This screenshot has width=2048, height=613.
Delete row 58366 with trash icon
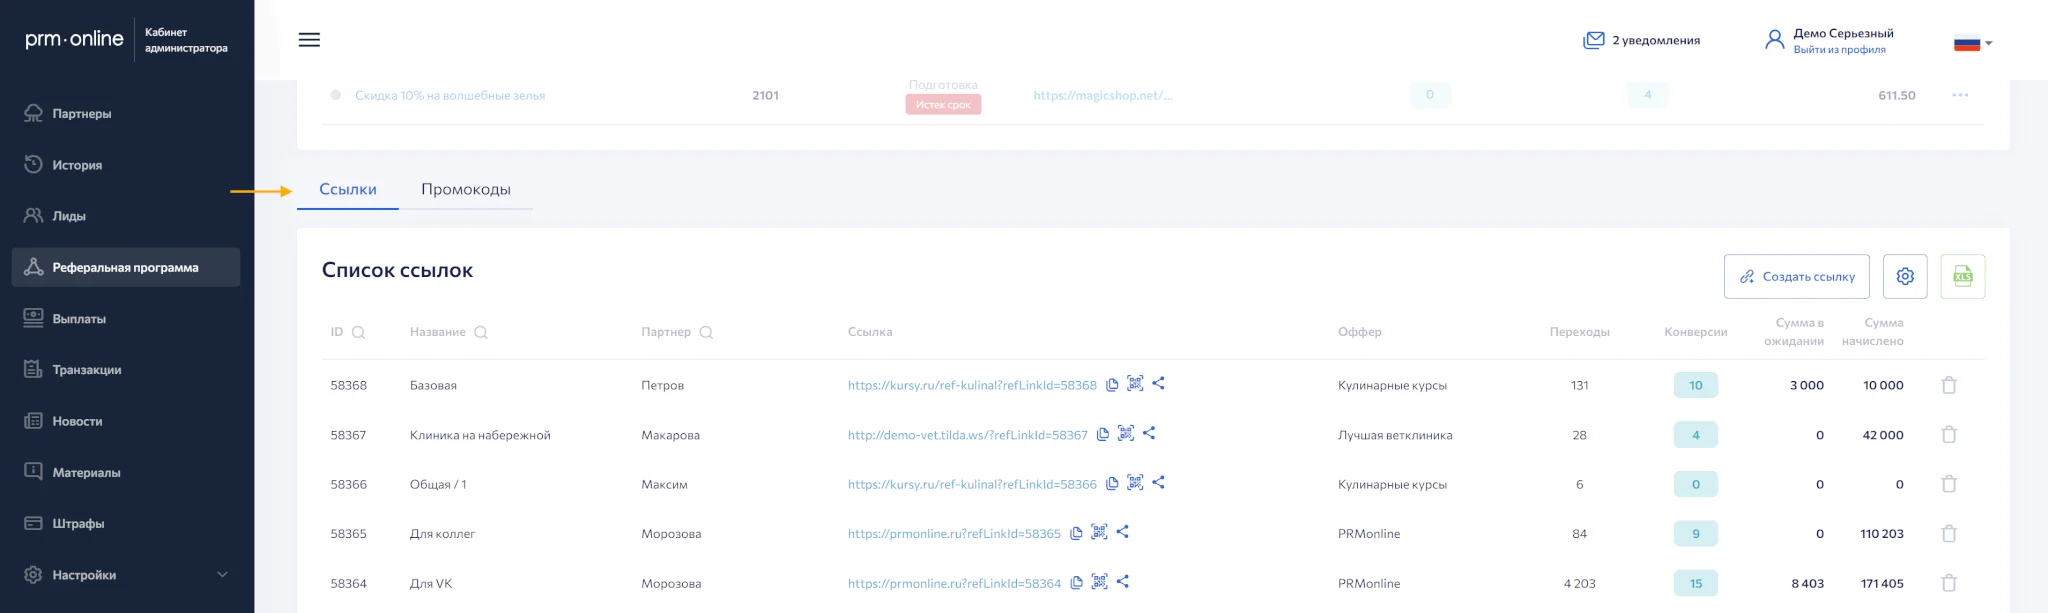[x=1949, y=484]
